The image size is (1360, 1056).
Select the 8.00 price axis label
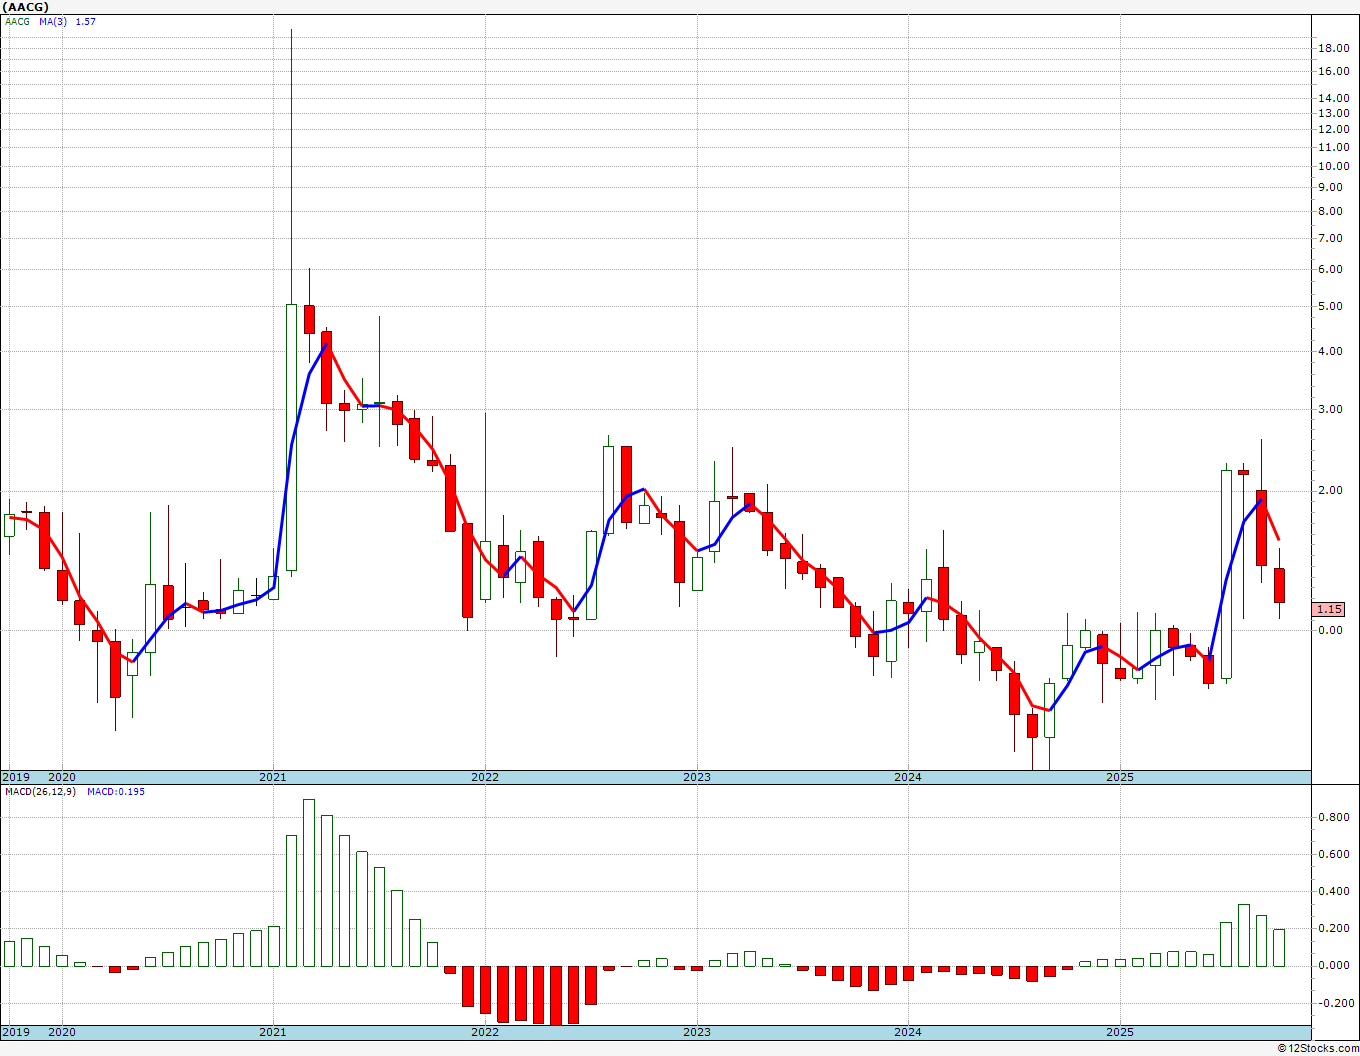(x=1332, y=211)
